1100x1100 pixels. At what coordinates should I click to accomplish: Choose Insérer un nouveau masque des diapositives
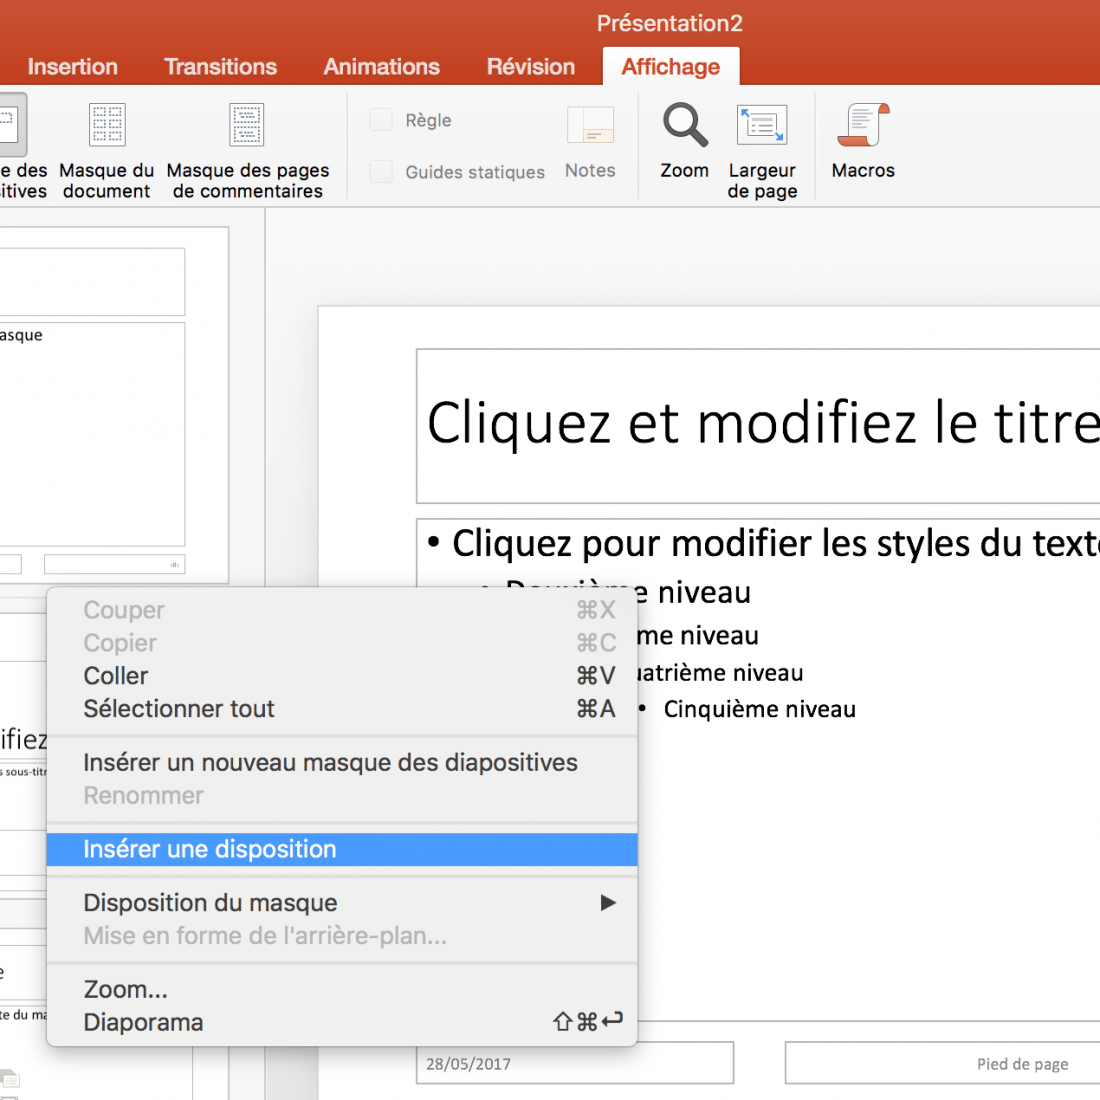click(x=342, y=763)
